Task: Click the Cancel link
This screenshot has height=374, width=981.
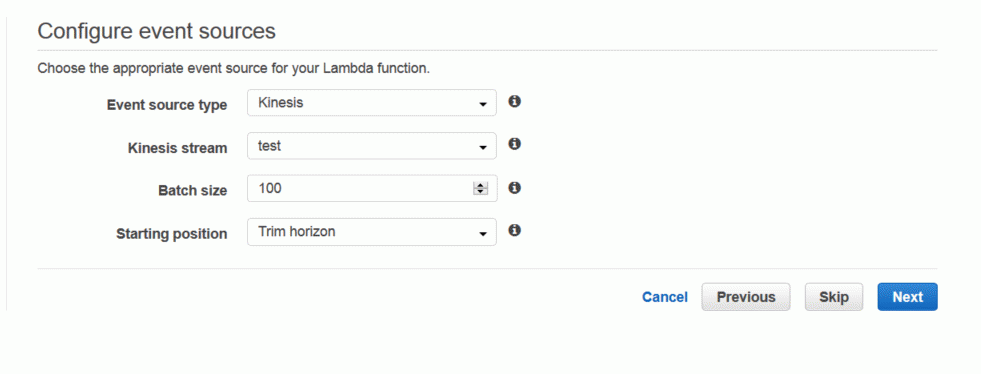Action: point(664,297)
